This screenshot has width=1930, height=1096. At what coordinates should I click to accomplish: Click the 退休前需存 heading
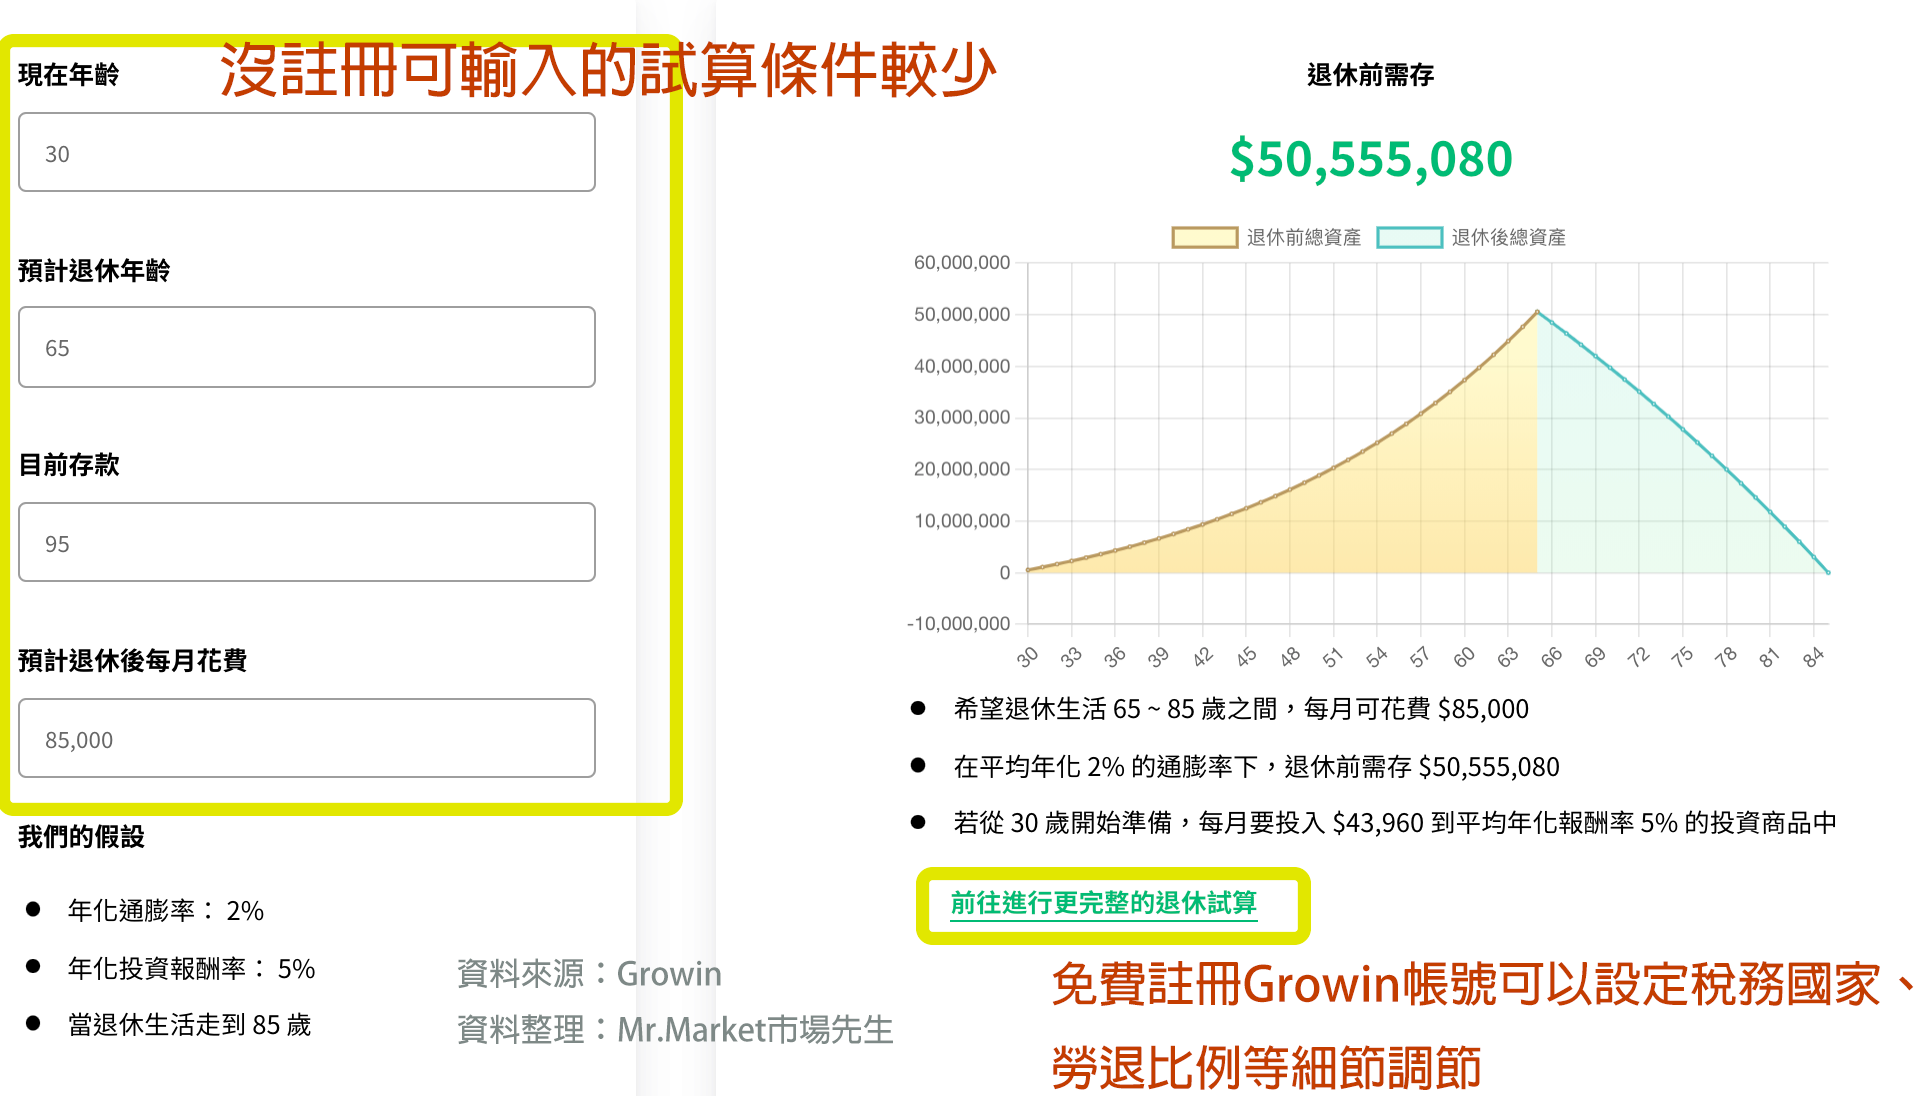point(1370,75)
